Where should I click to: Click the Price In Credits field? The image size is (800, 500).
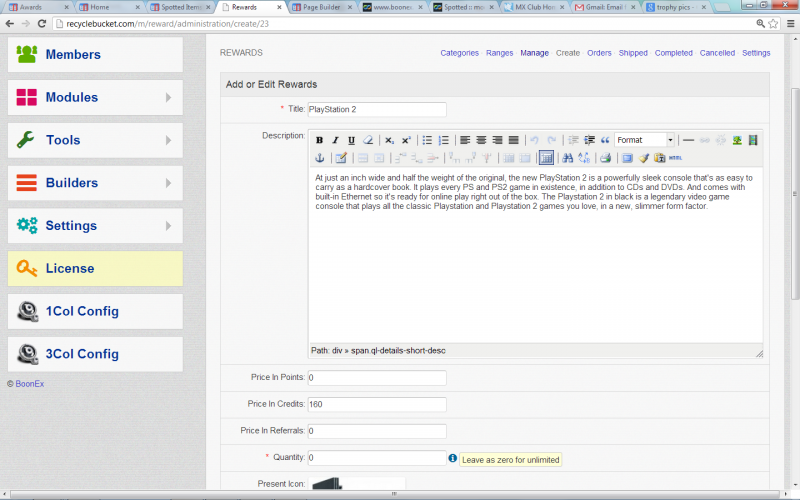pos(377,405)
